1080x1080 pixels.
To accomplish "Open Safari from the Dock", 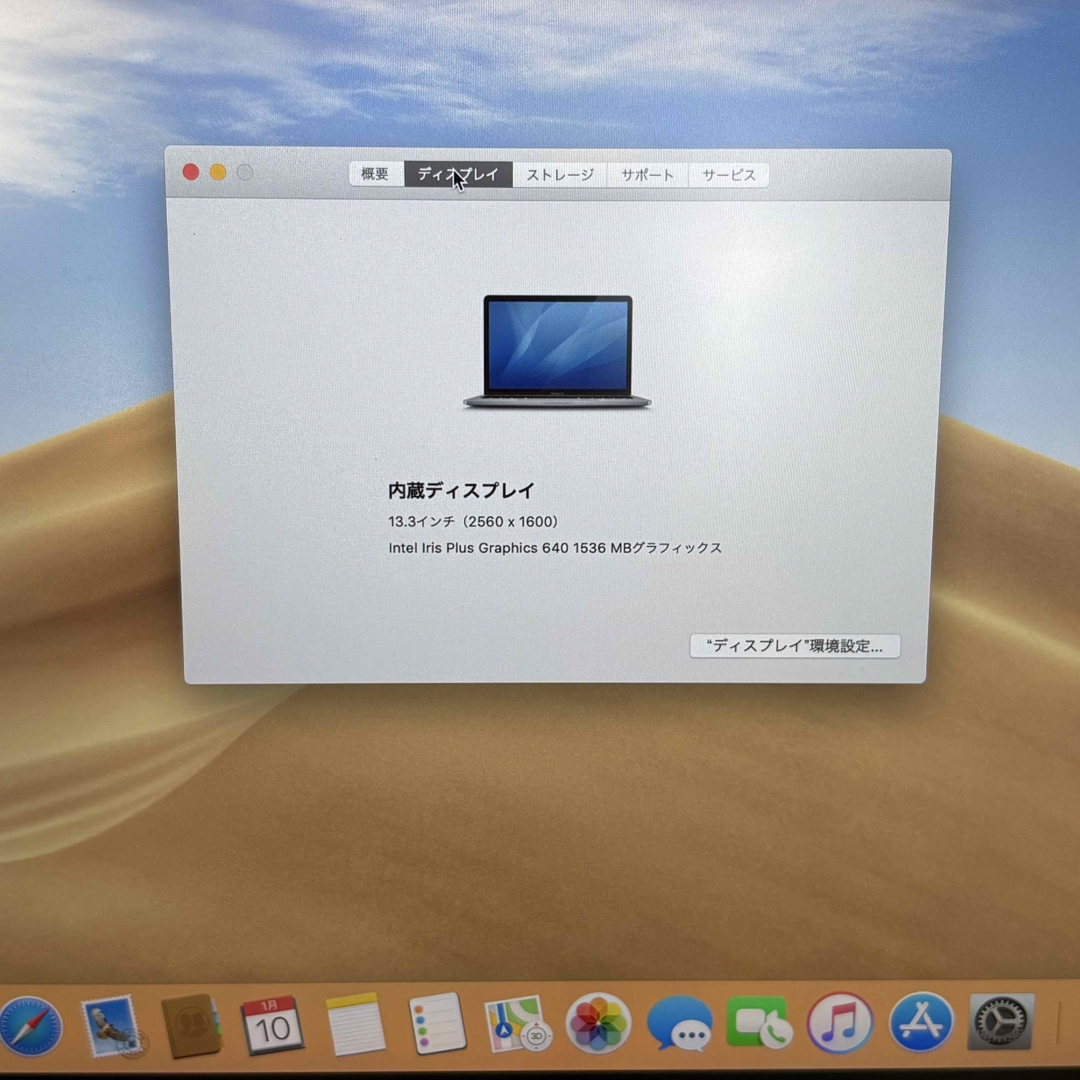I will (x=30, y=1026).
